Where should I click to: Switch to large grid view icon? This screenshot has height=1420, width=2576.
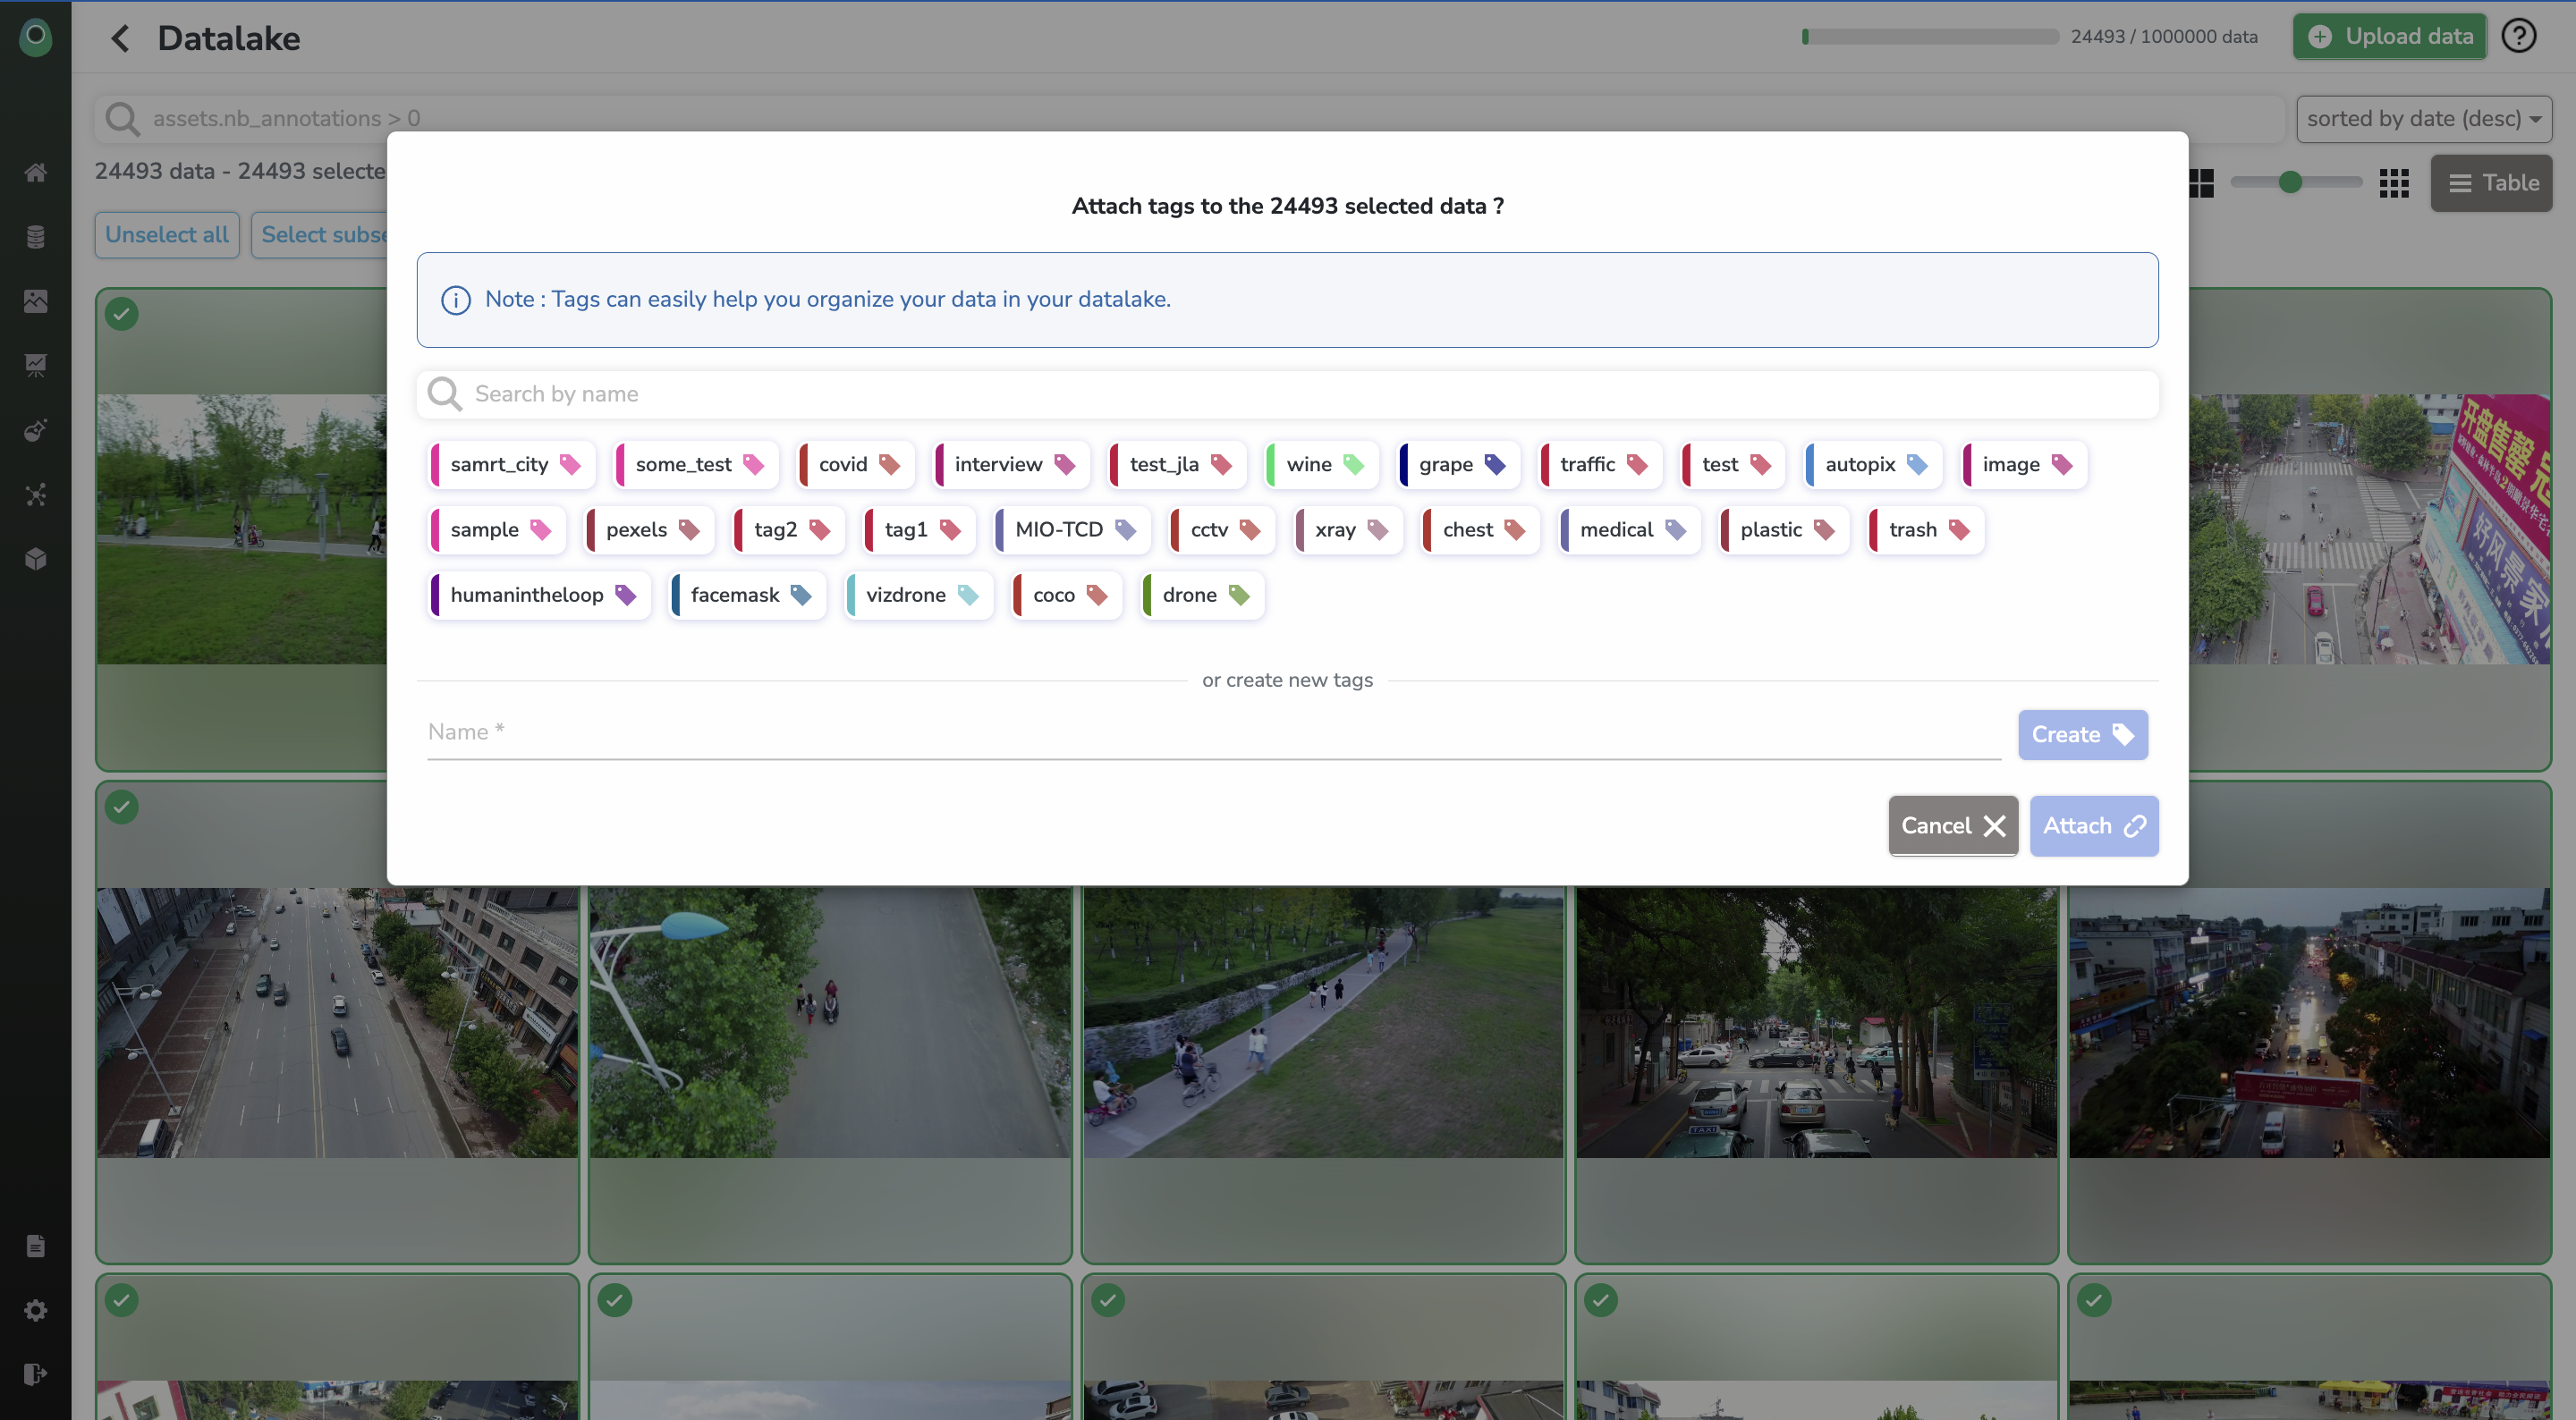click(x=2202, y=183)
